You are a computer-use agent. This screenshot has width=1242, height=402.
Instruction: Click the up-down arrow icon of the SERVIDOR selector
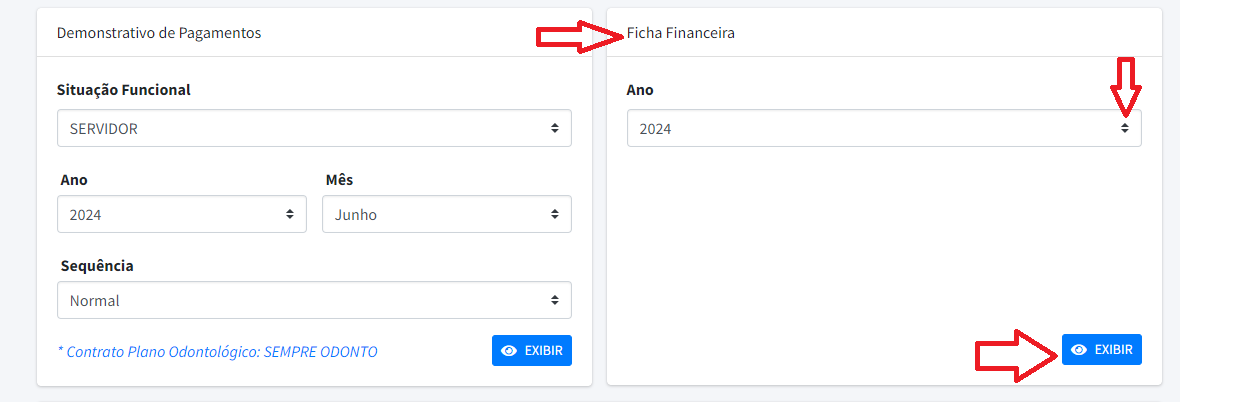click(554, 128)
